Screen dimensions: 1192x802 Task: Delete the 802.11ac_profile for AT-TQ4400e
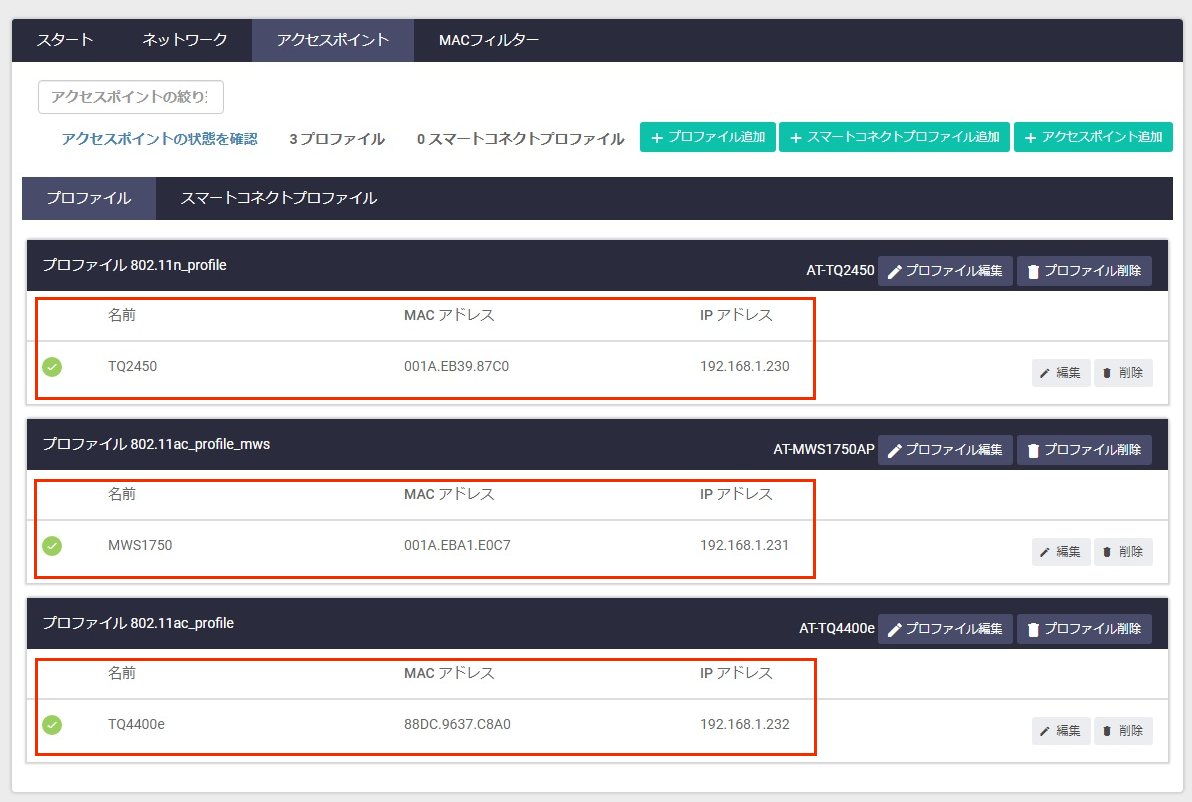[1084, 629]
